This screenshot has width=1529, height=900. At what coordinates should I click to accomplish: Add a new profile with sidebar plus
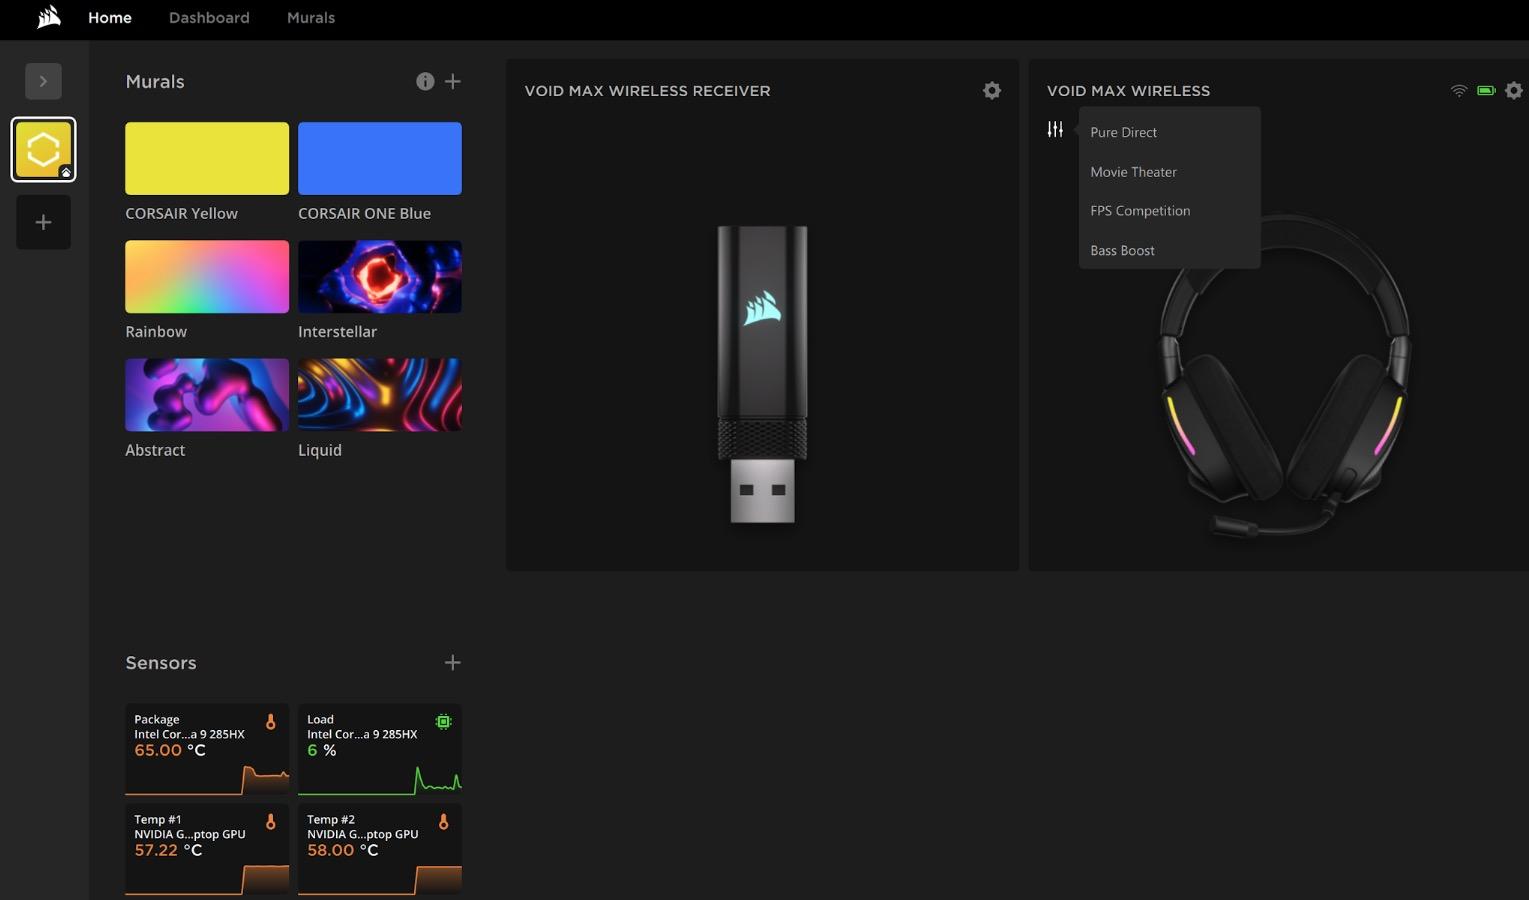click(x=43, y=222)
